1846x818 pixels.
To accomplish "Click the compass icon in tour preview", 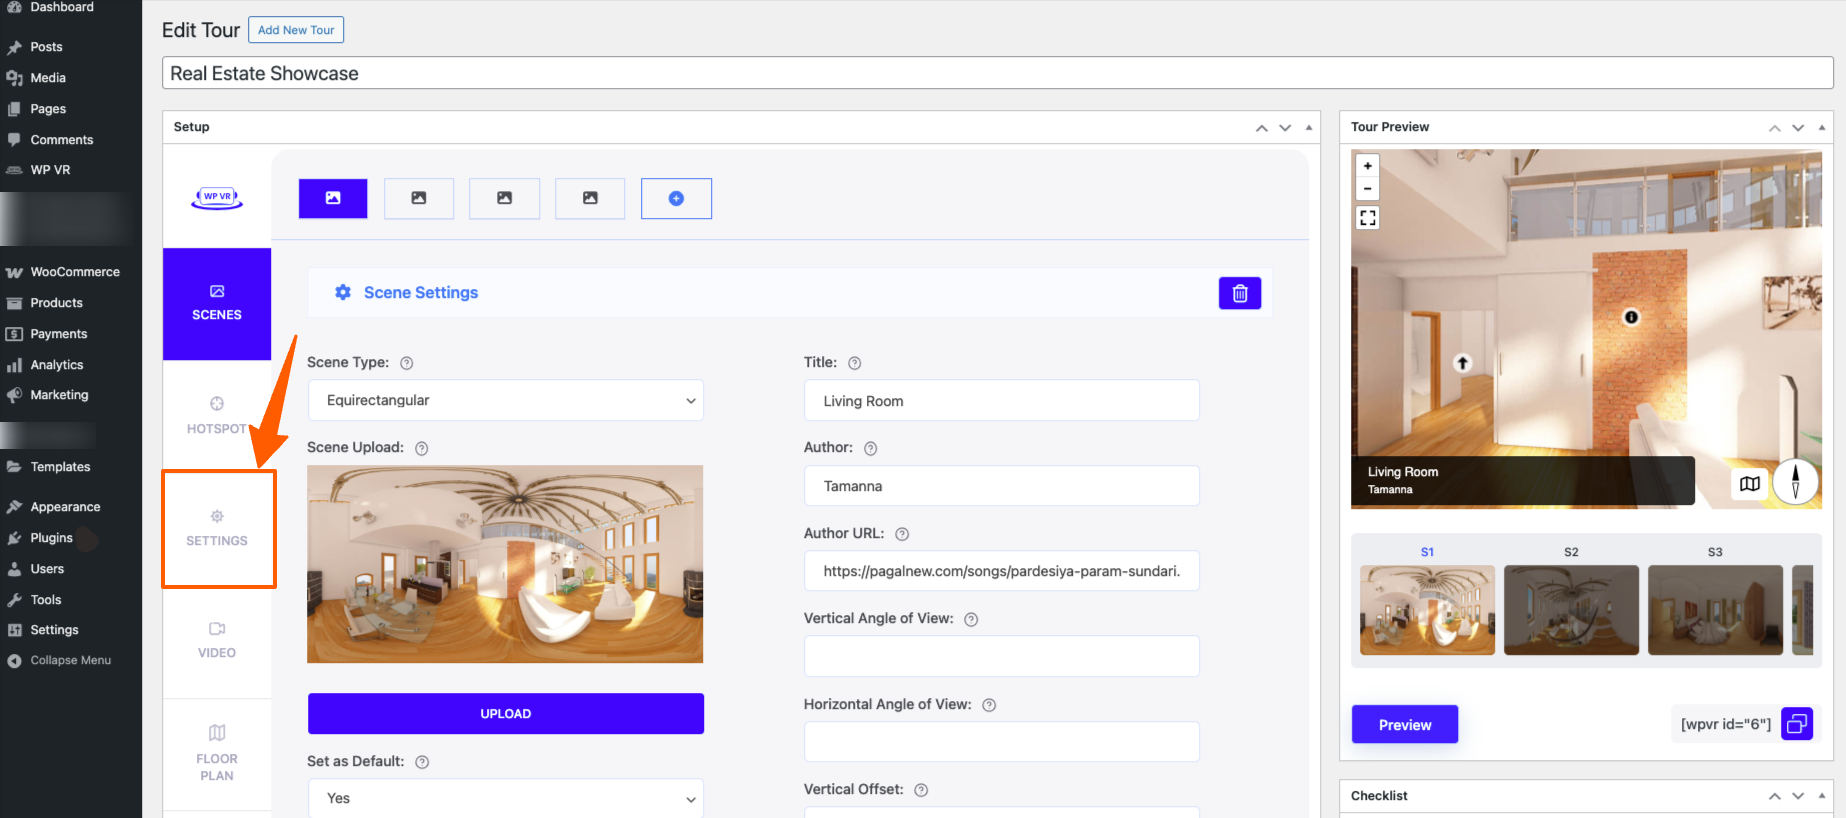I will pyautogui.click(x=1795, y=481).
